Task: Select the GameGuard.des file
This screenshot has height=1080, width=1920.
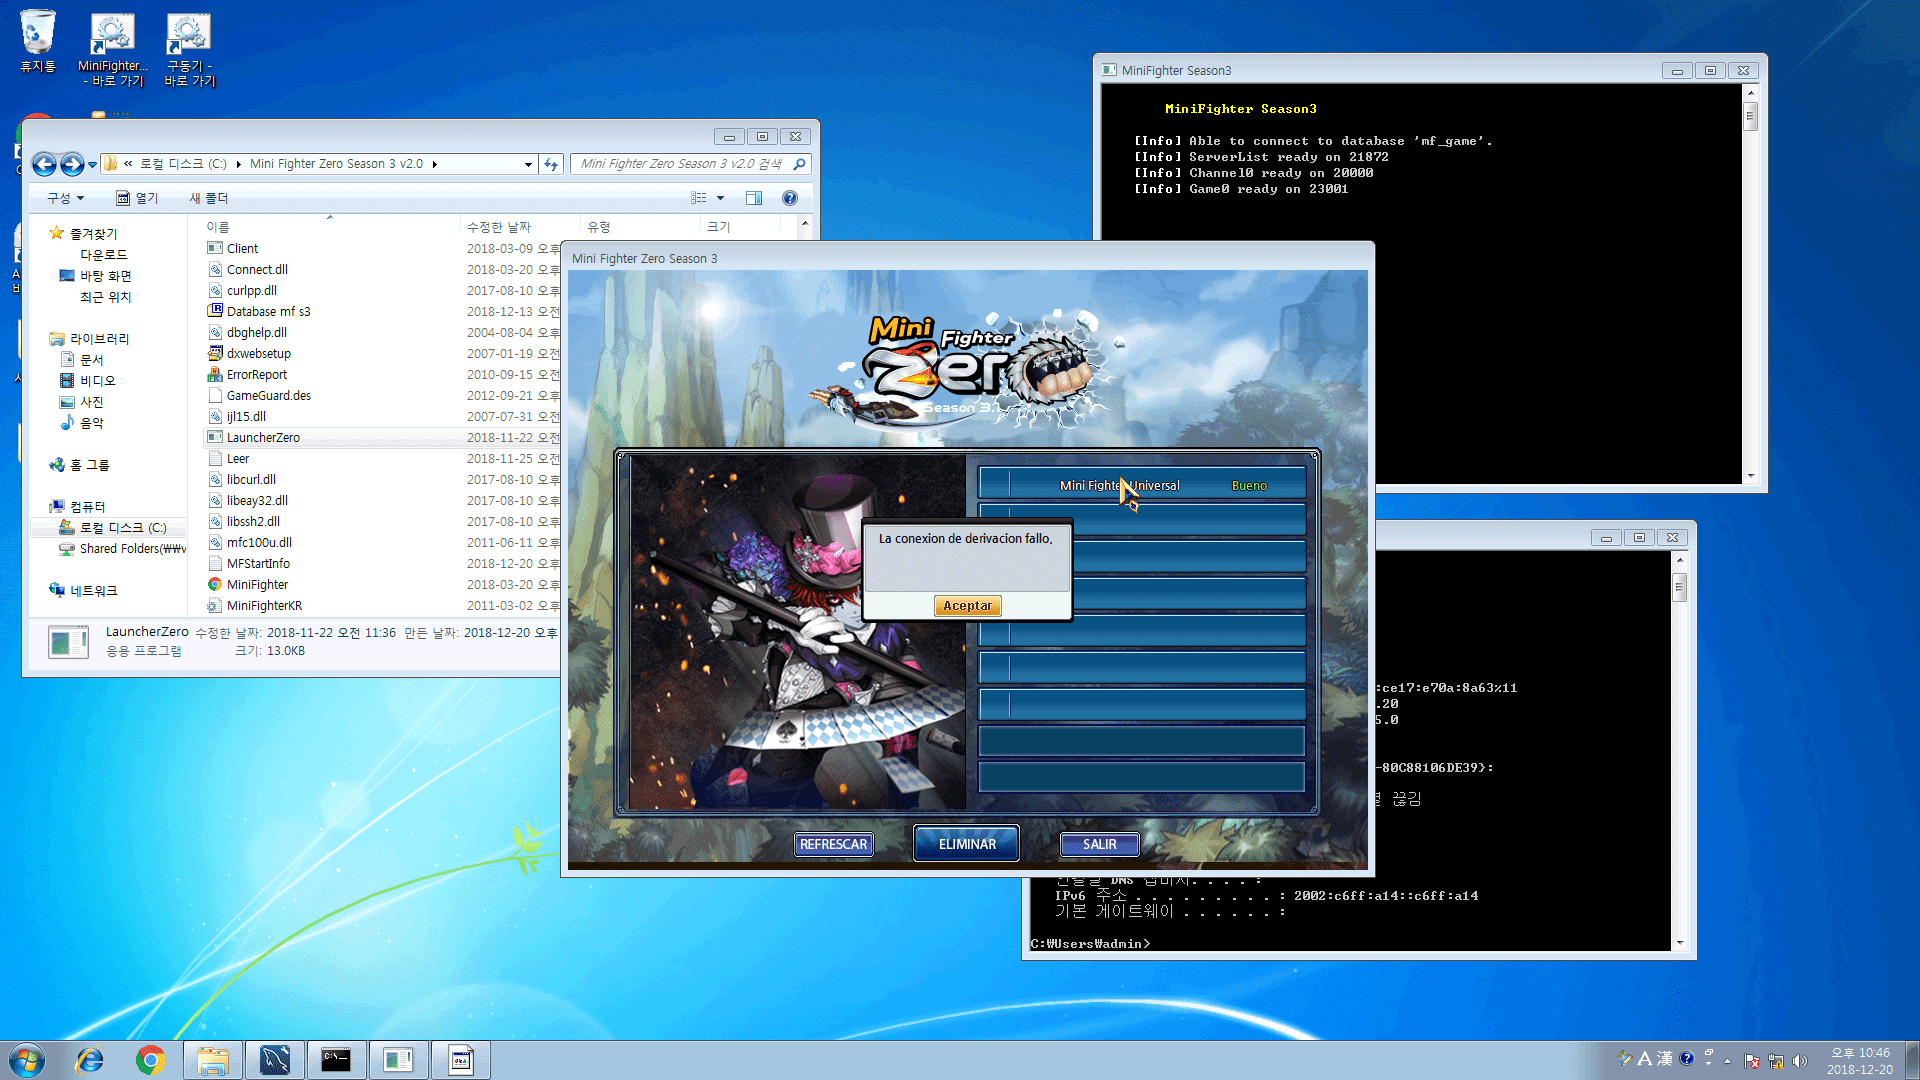Action: point(268,396)
